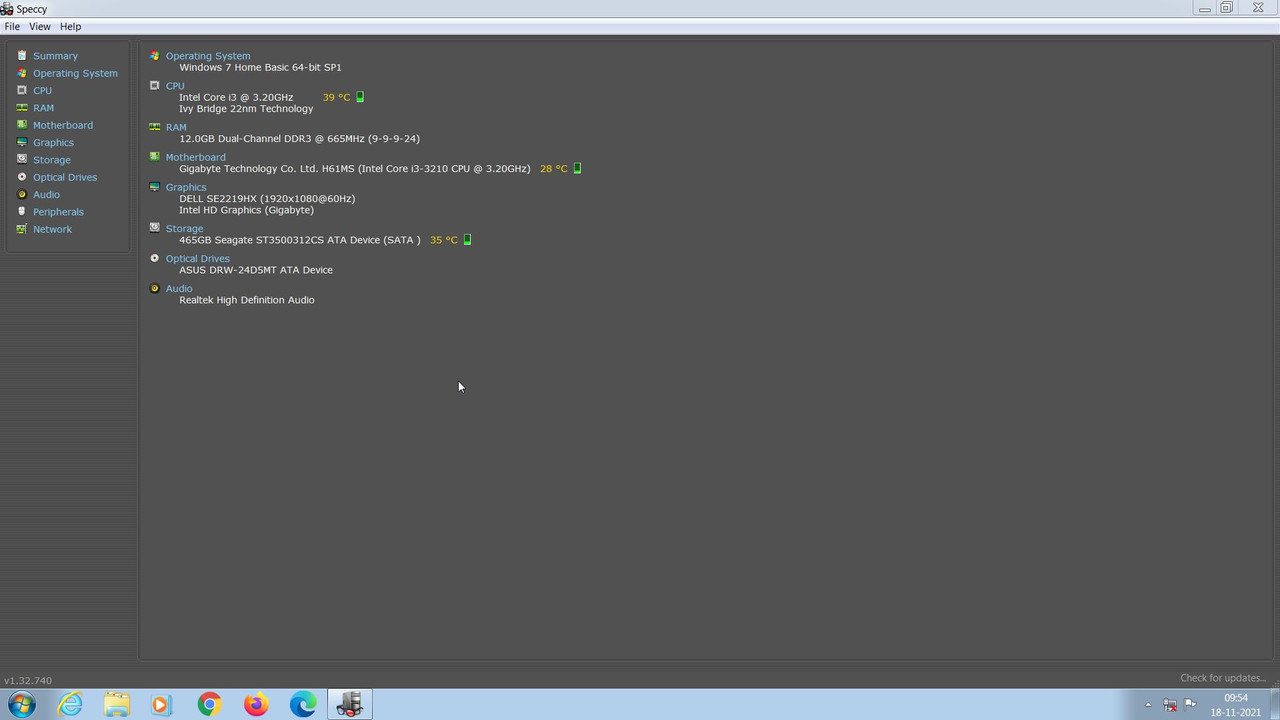Click Check for updates link

1223,678
